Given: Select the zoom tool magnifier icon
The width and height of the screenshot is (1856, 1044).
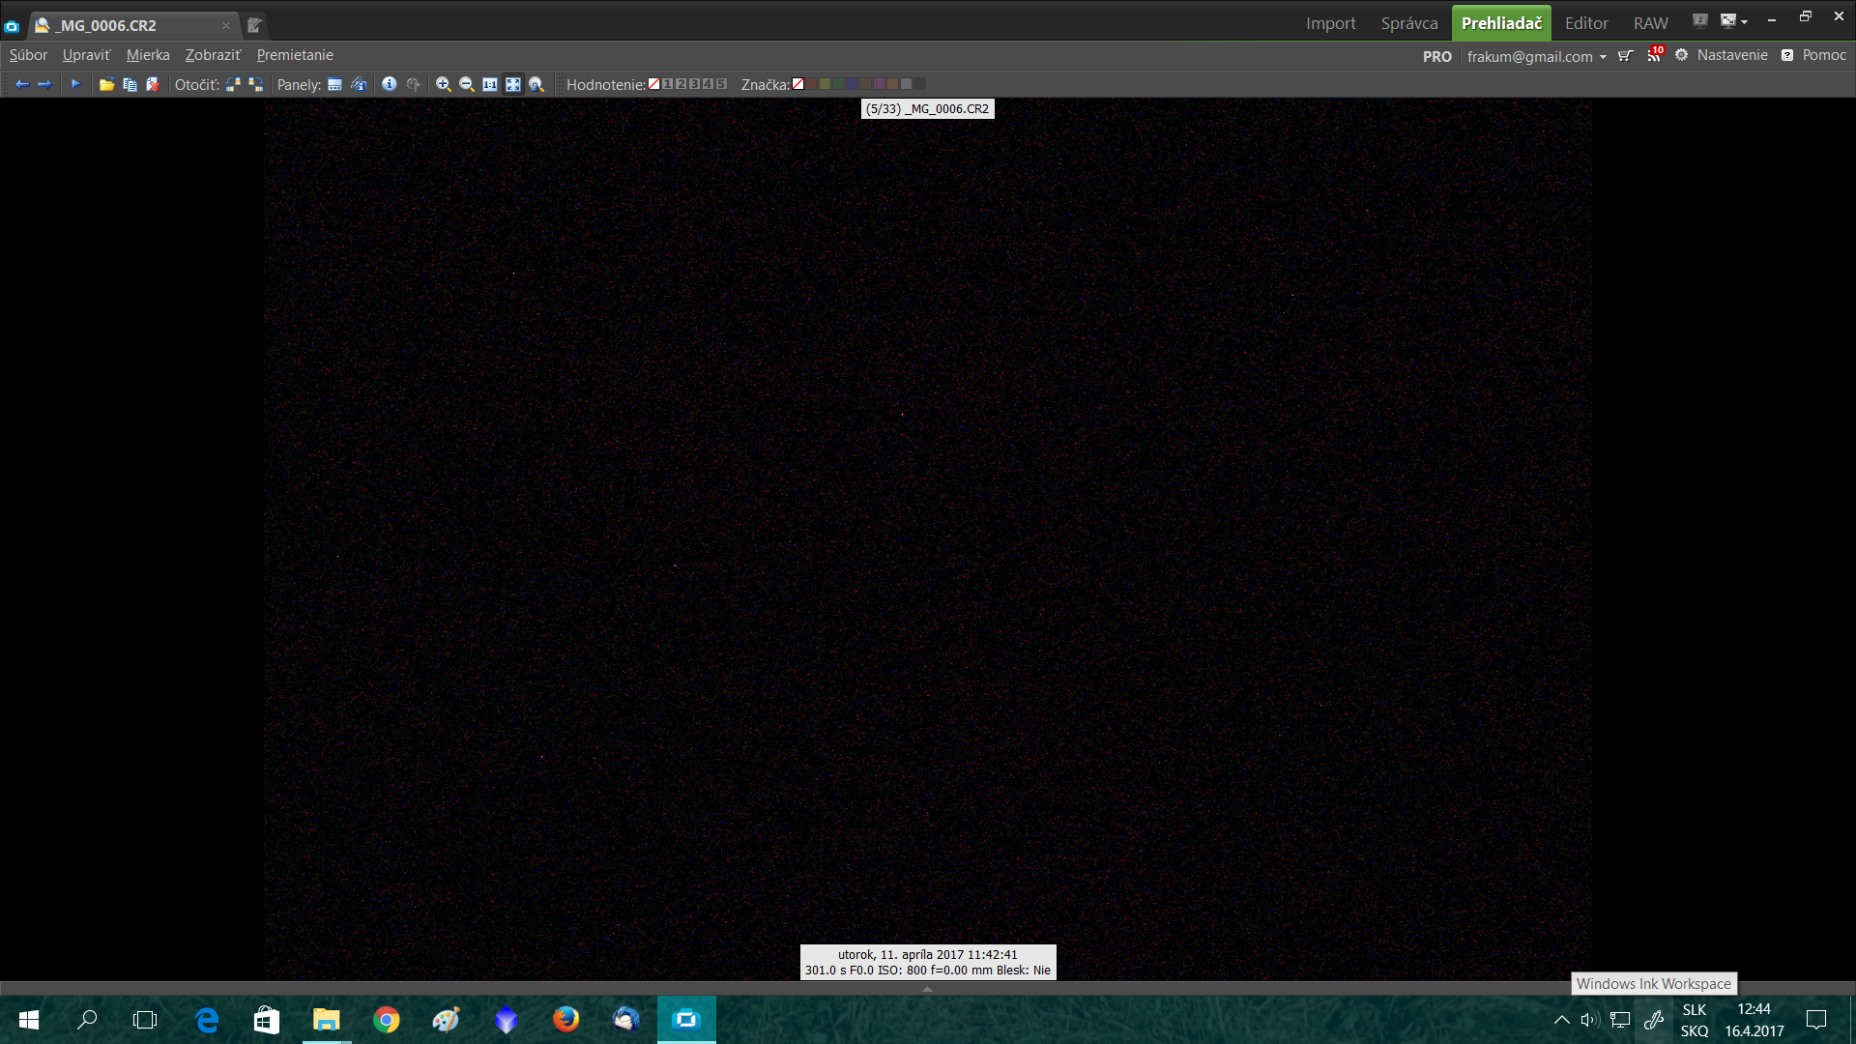Looking at the screenshot, I should click(536, 84).
